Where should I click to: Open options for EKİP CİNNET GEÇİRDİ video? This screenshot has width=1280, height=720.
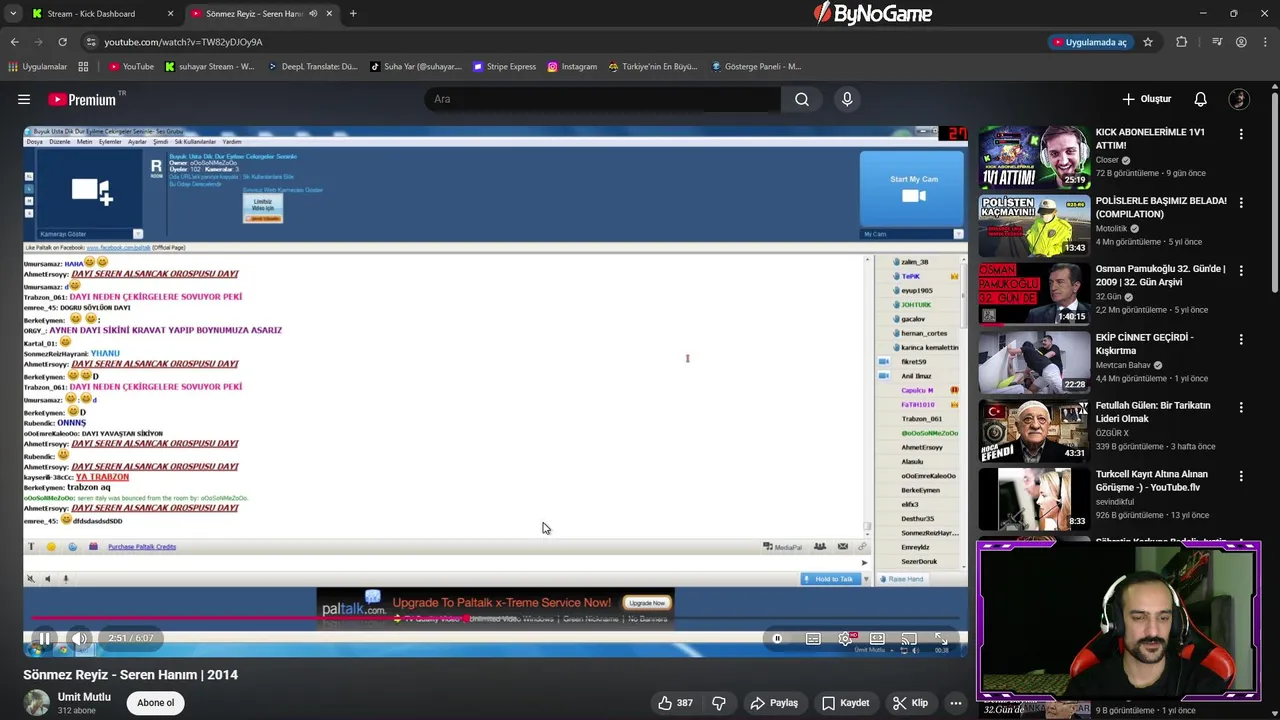click(1241, 339)
